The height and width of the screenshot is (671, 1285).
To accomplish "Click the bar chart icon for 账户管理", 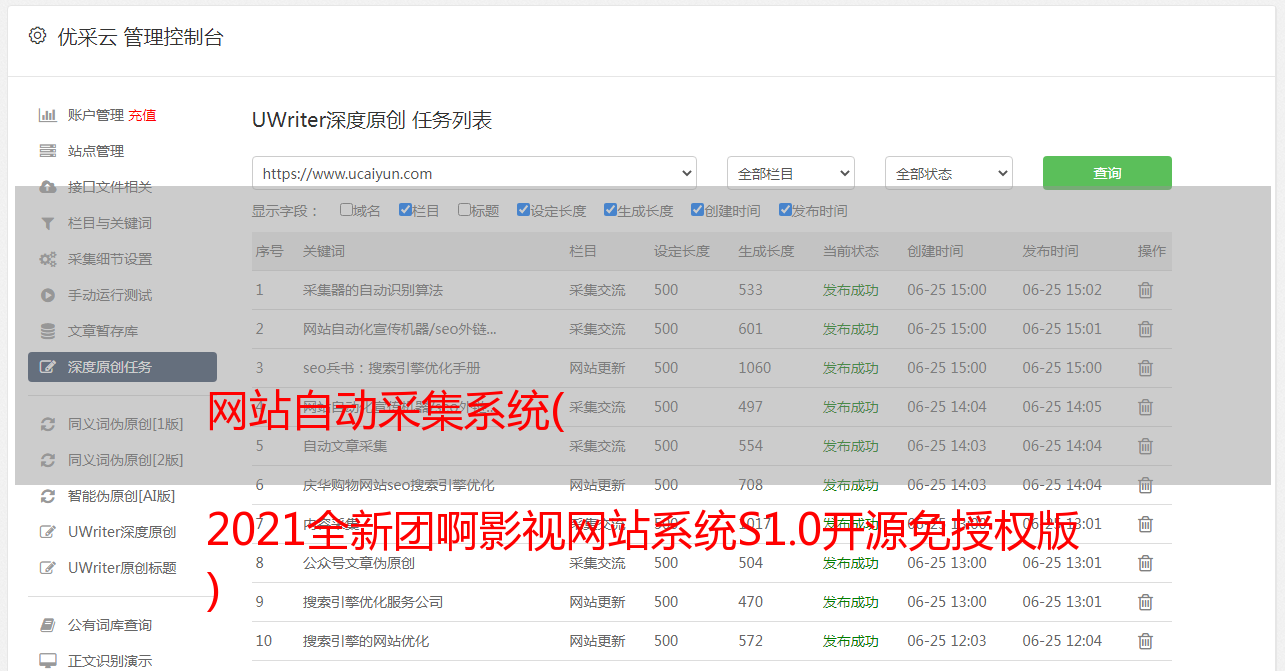I will coord(47,115).
